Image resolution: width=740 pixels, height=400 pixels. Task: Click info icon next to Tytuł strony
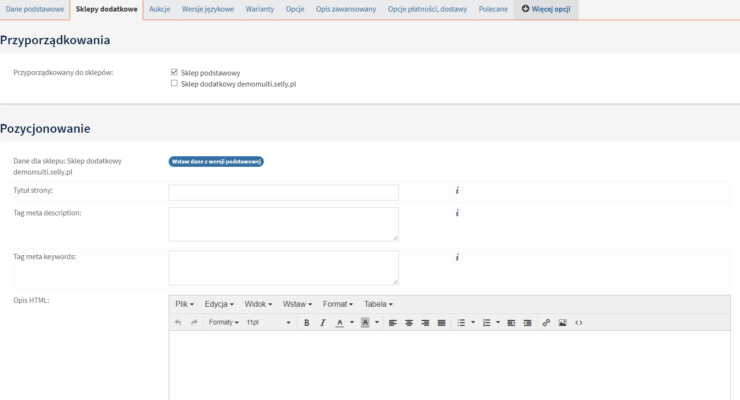(457, 190)
